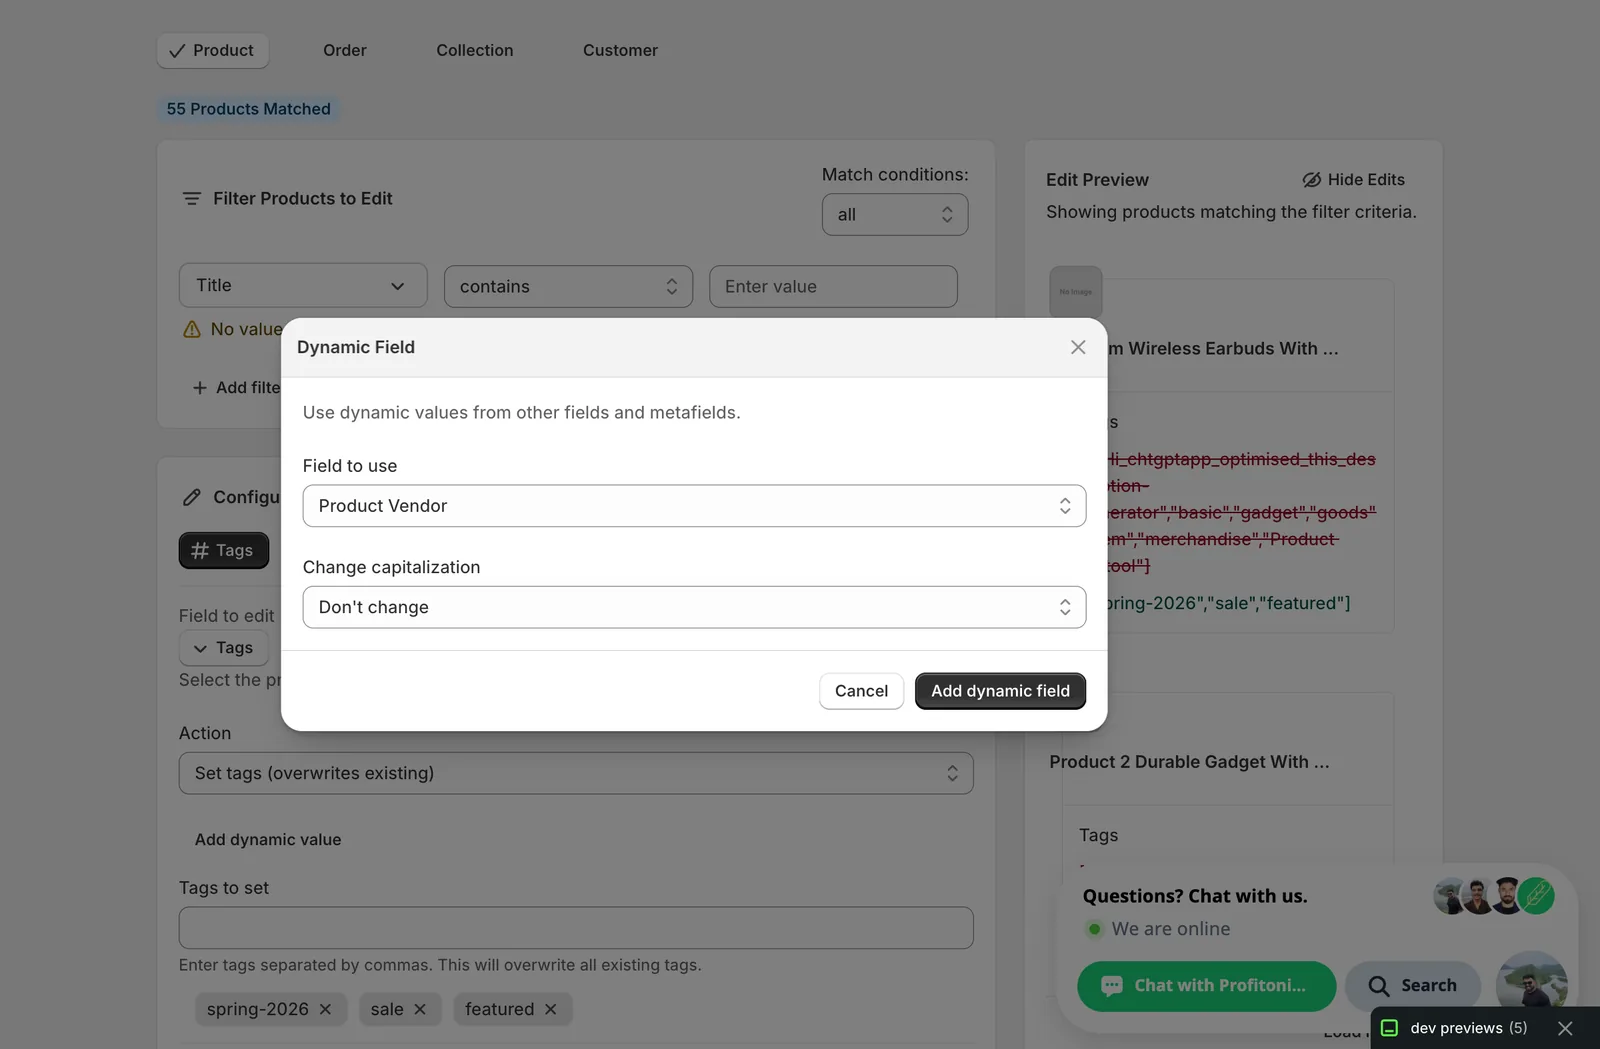Click the Tags to set input field
The height and width of the screenshot is (1049, 1600).
click(576, 928)
